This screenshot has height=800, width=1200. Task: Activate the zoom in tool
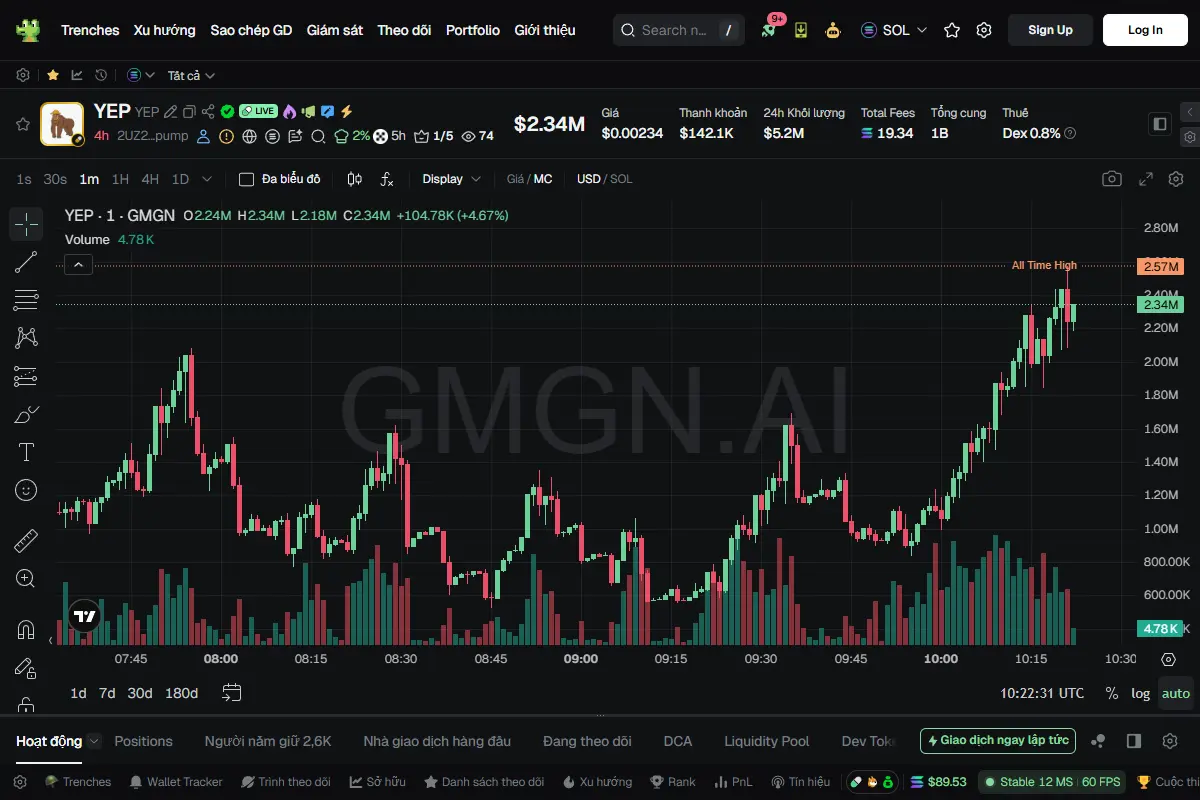coord(26,579)
